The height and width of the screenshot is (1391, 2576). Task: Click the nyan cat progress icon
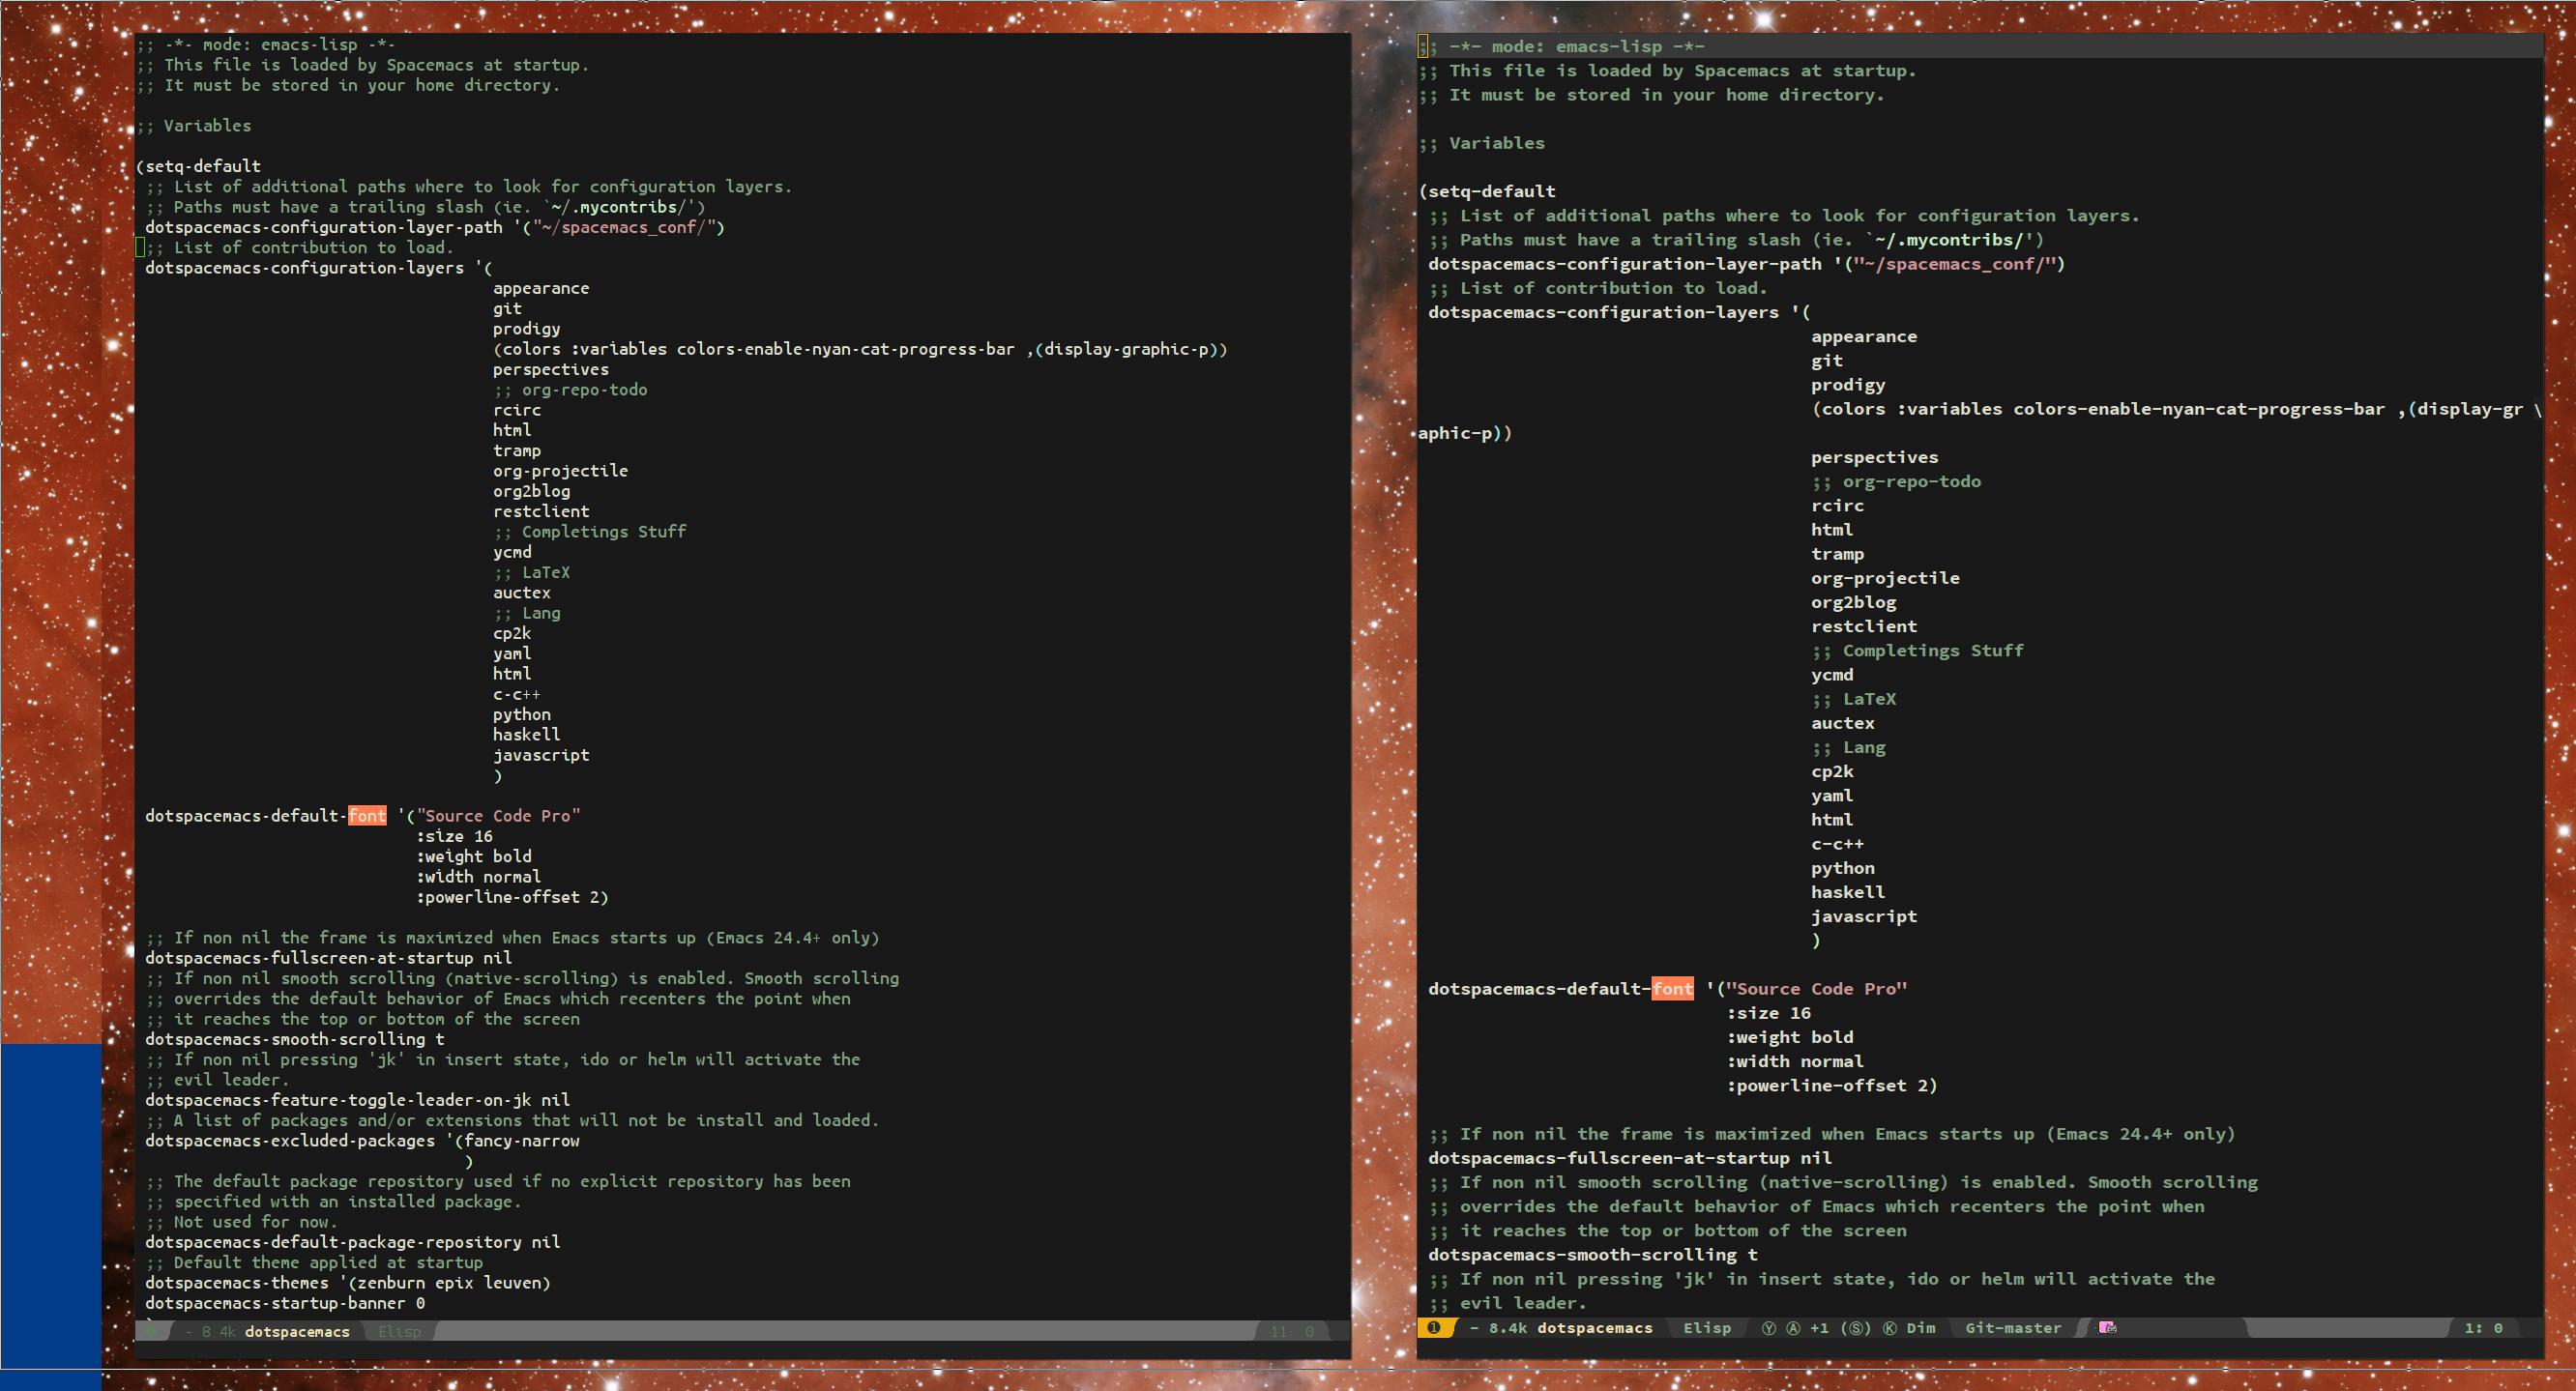coord(2107,1328)
